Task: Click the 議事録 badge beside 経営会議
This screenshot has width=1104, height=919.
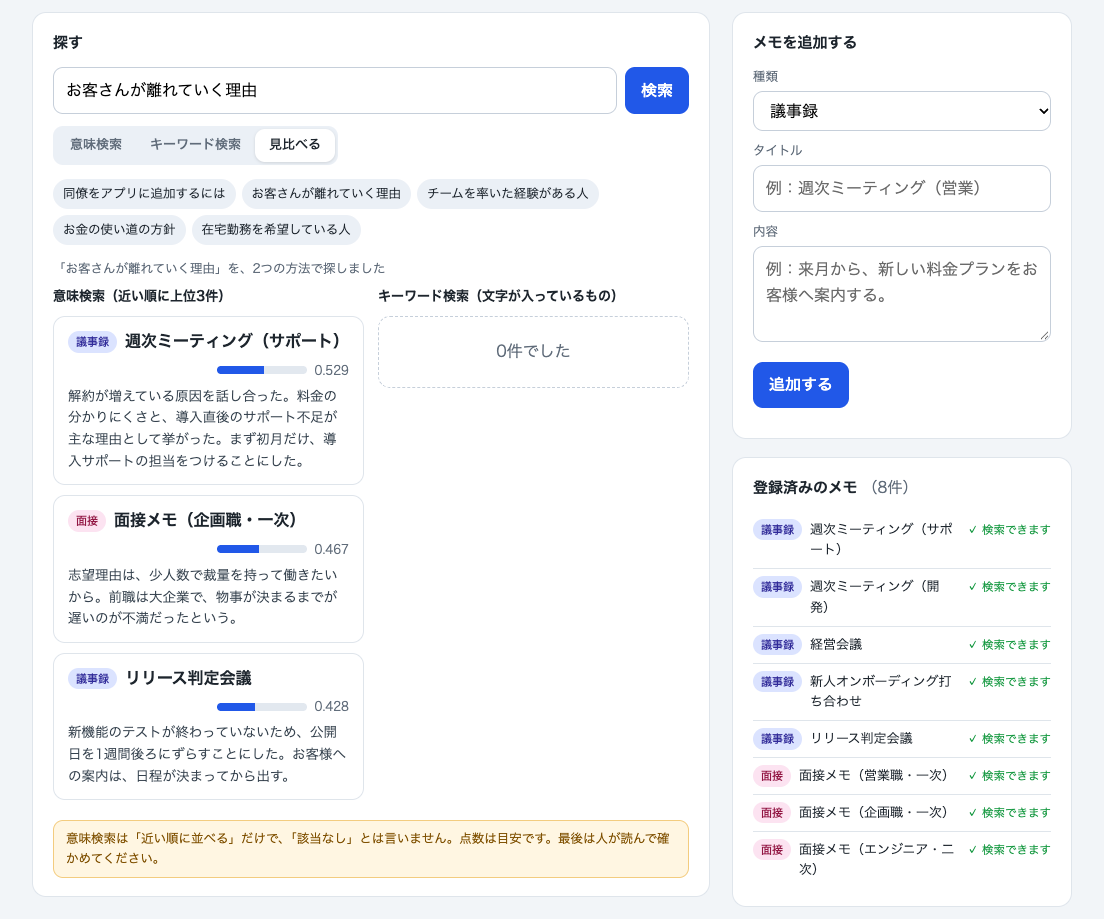Action: coord(777,644)
